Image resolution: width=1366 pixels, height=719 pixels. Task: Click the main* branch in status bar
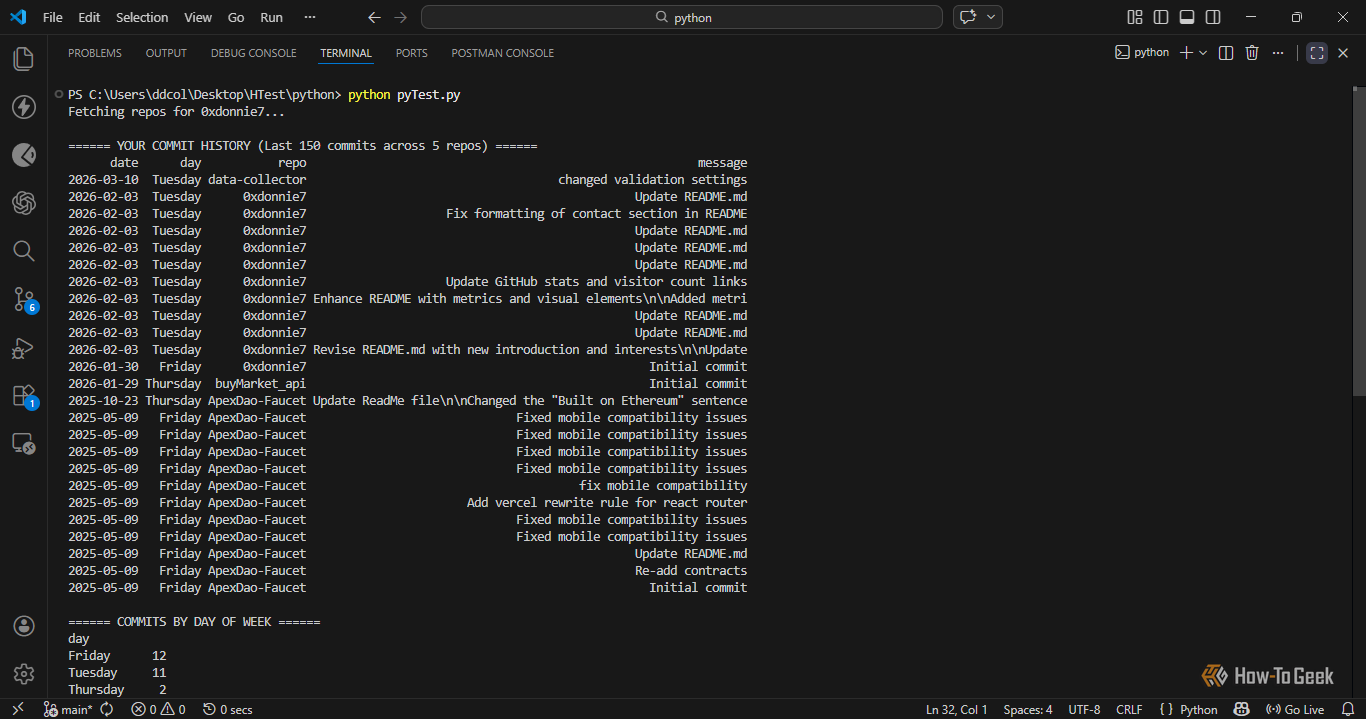(x=69, y=709)
